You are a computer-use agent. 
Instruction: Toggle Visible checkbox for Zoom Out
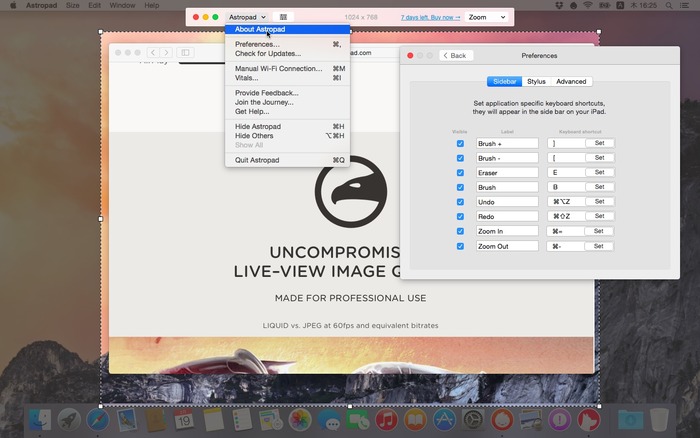(x=460, y=246)
